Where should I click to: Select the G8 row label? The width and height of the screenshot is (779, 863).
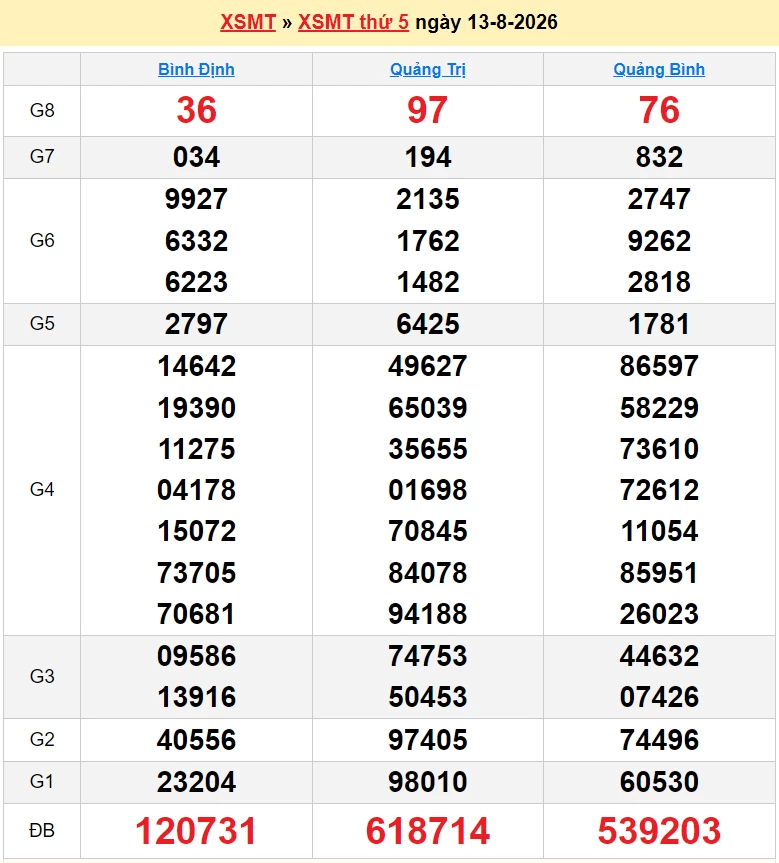click(42, 111)
